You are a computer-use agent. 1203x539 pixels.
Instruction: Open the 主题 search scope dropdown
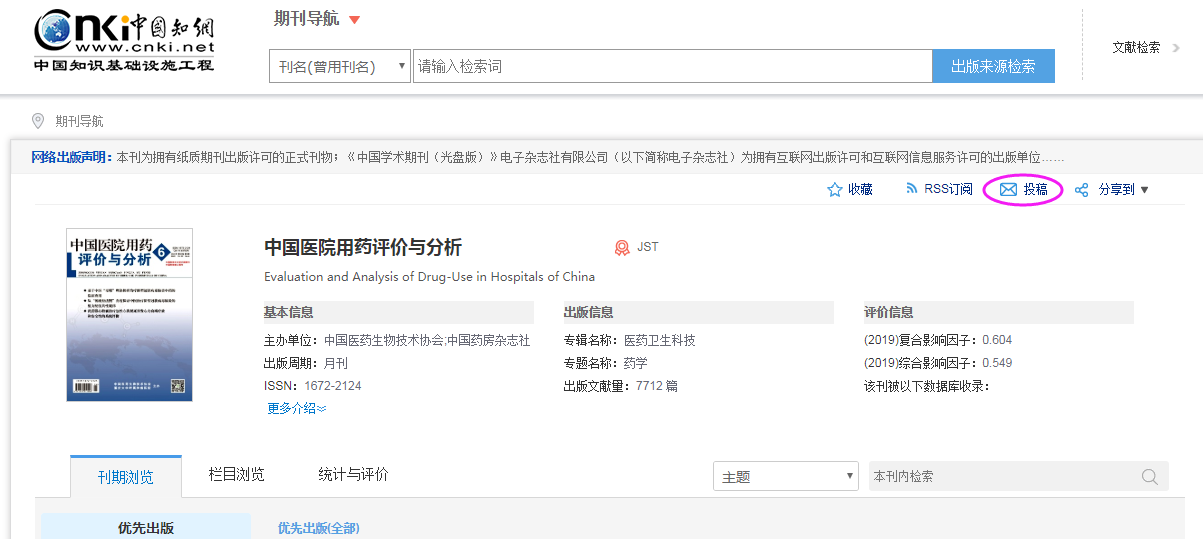coord(786,476)
